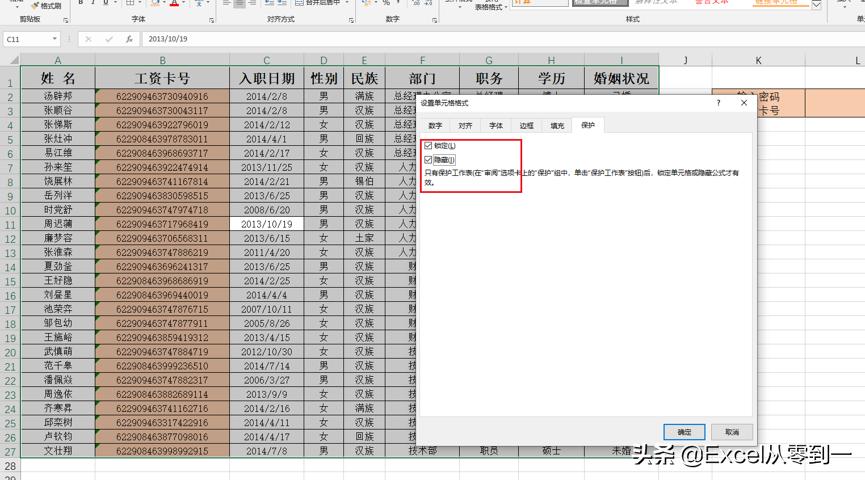The image size is (865, 480).
Task: Click the confirm entry checkmark in formula bar
Action: (x=109, y=39)
